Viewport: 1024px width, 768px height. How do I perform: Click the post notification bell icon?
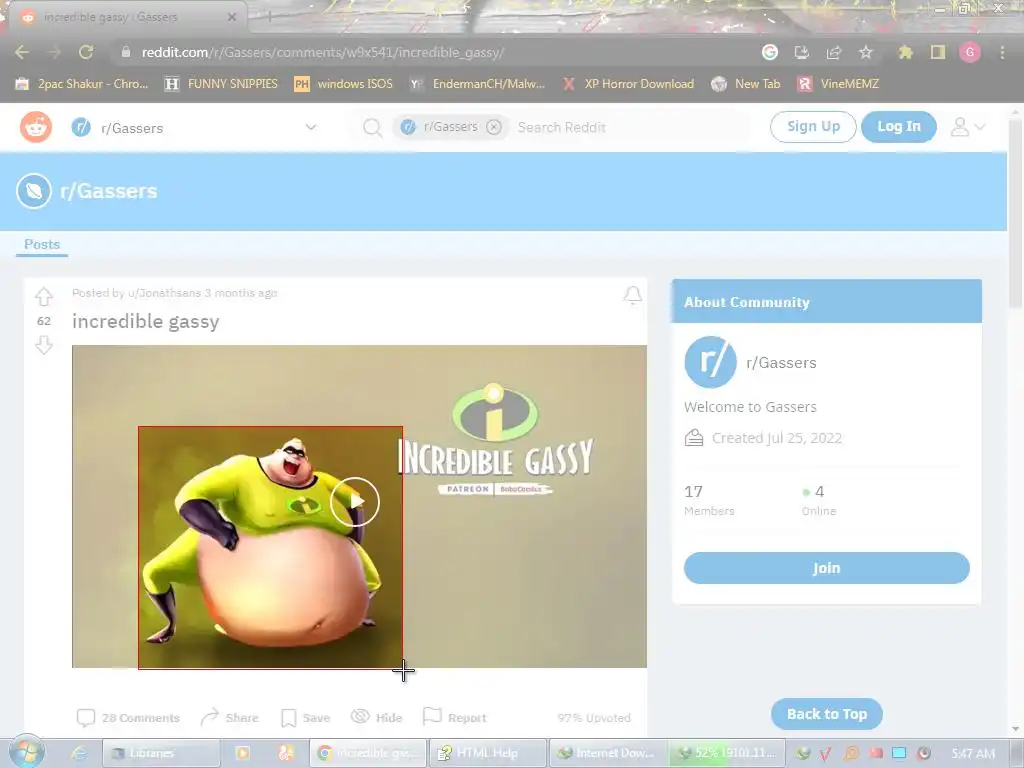632,295
